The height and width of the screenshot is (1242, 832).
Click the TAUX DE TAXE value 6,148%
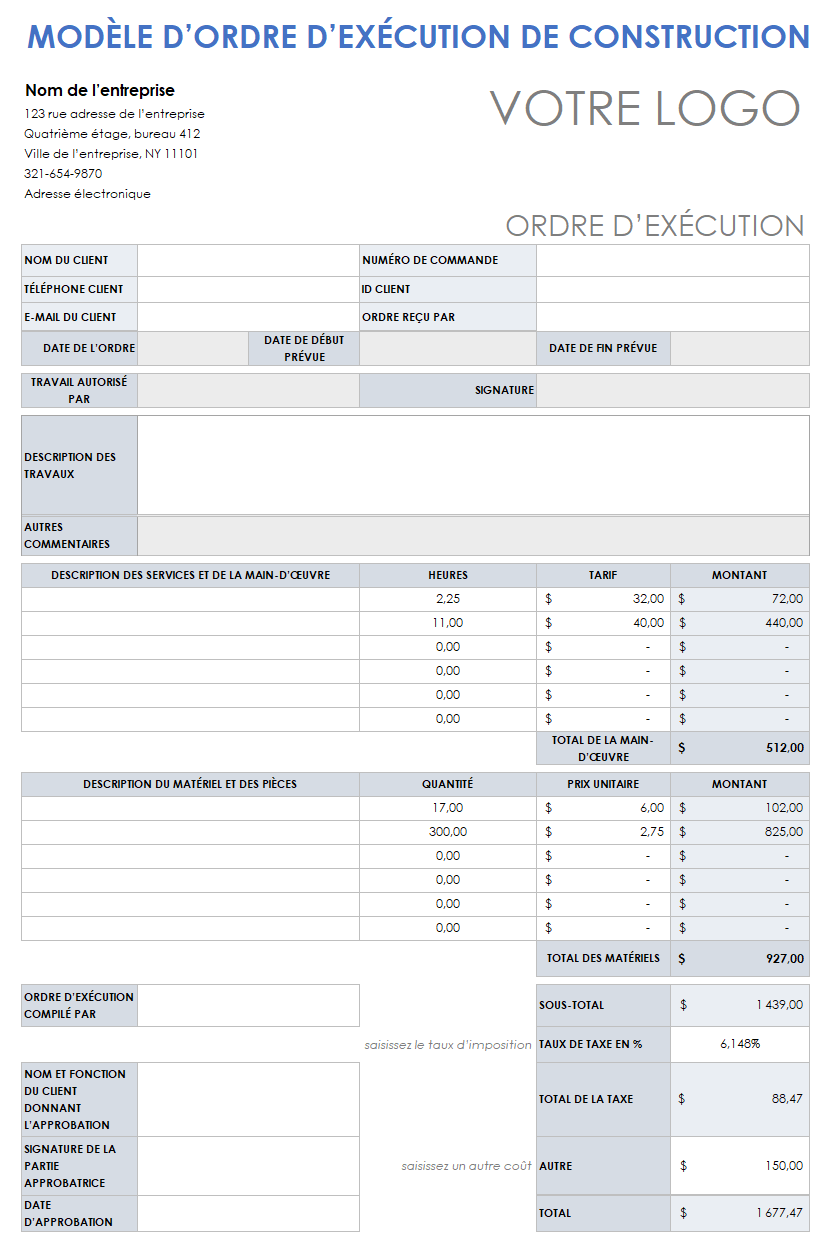click(740, 1044)
